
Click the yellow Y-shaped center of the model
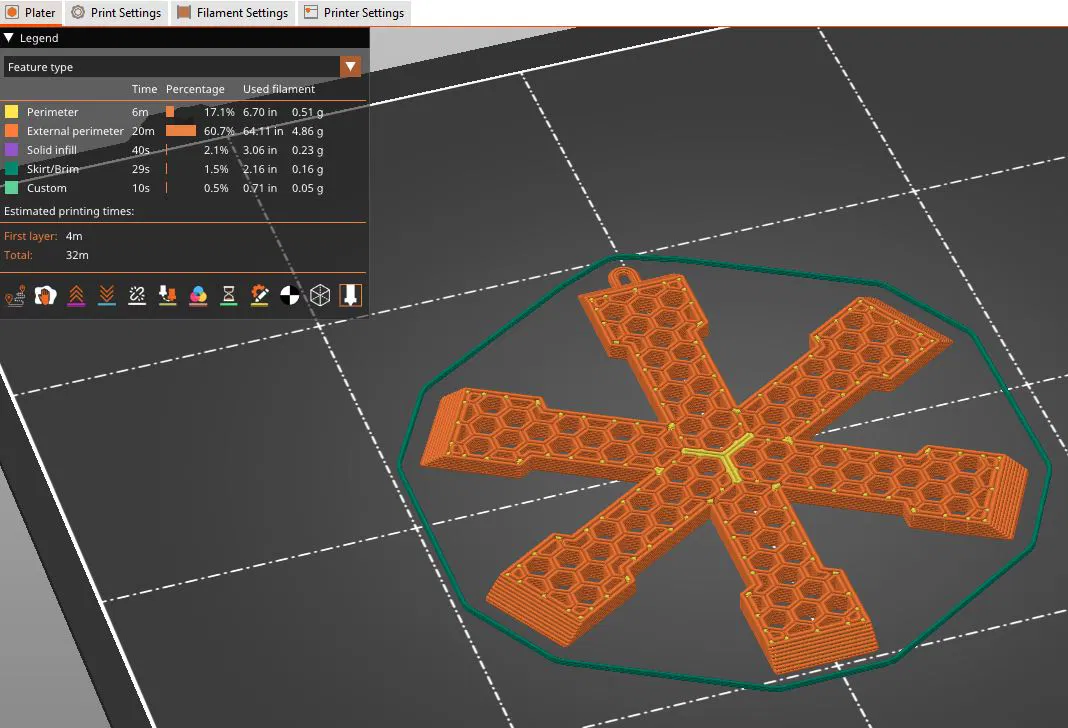[x=723, y=456]
